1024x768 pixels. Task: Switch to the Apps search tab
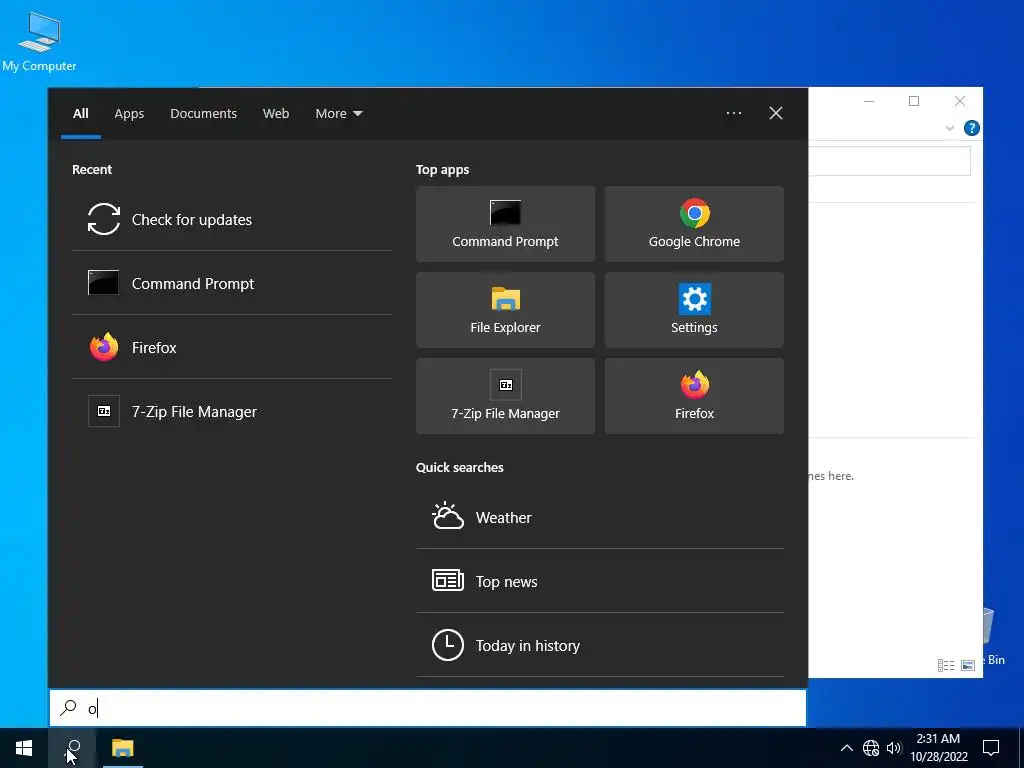(x=129, y=114)
